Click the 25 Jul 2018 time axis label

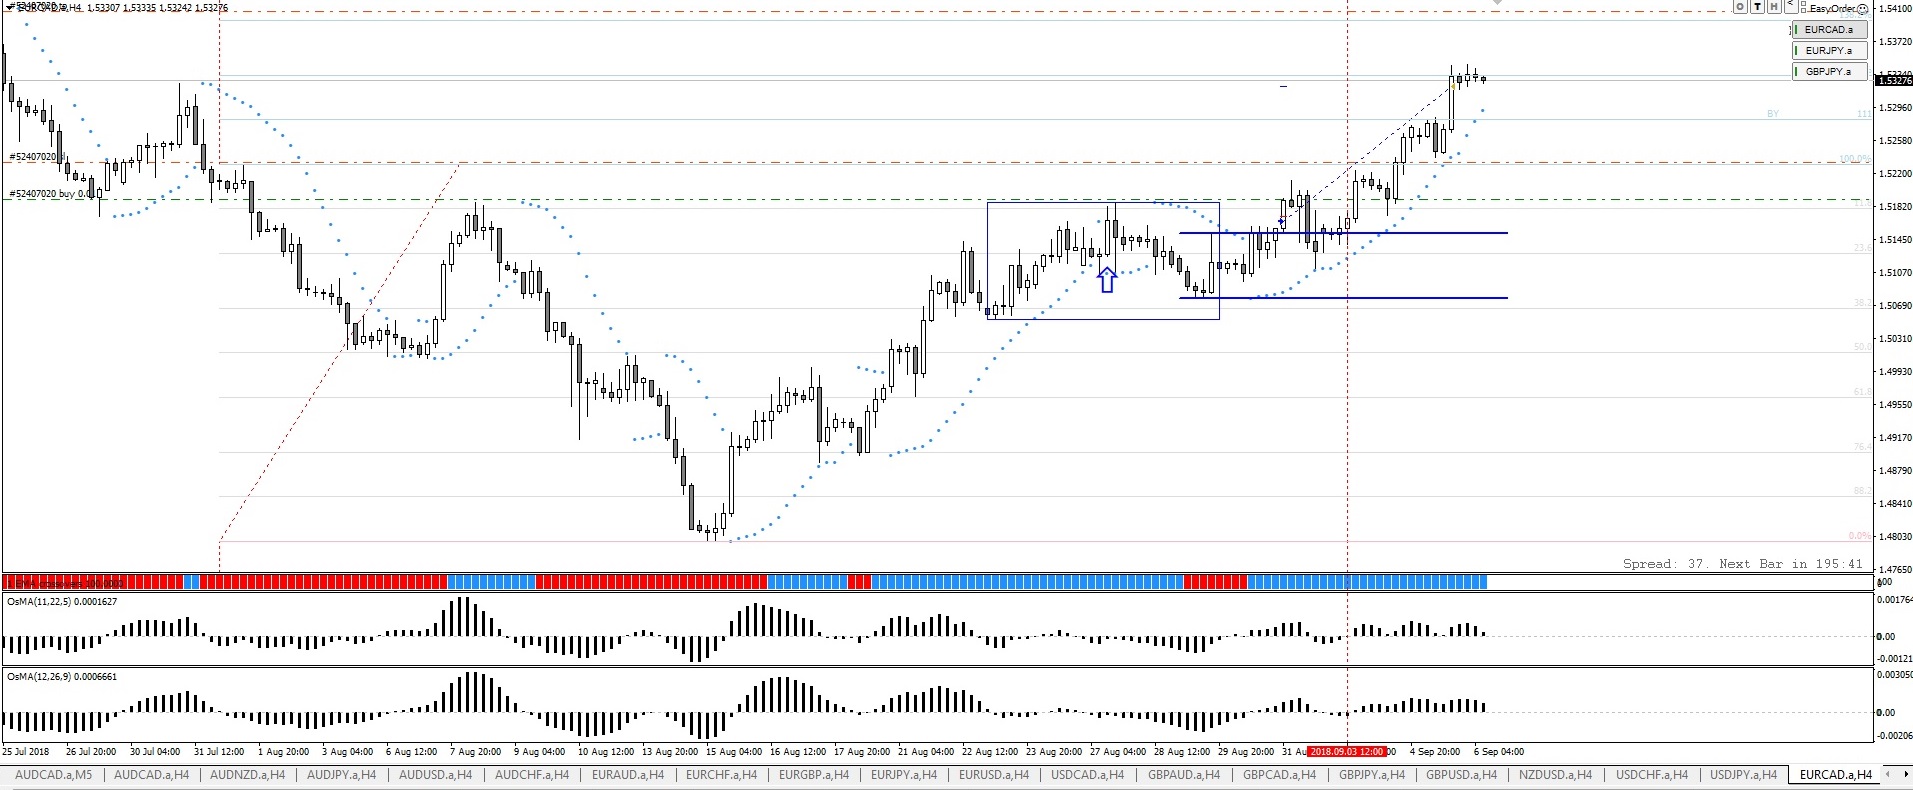pyautogui.click(x=26, y=751)
